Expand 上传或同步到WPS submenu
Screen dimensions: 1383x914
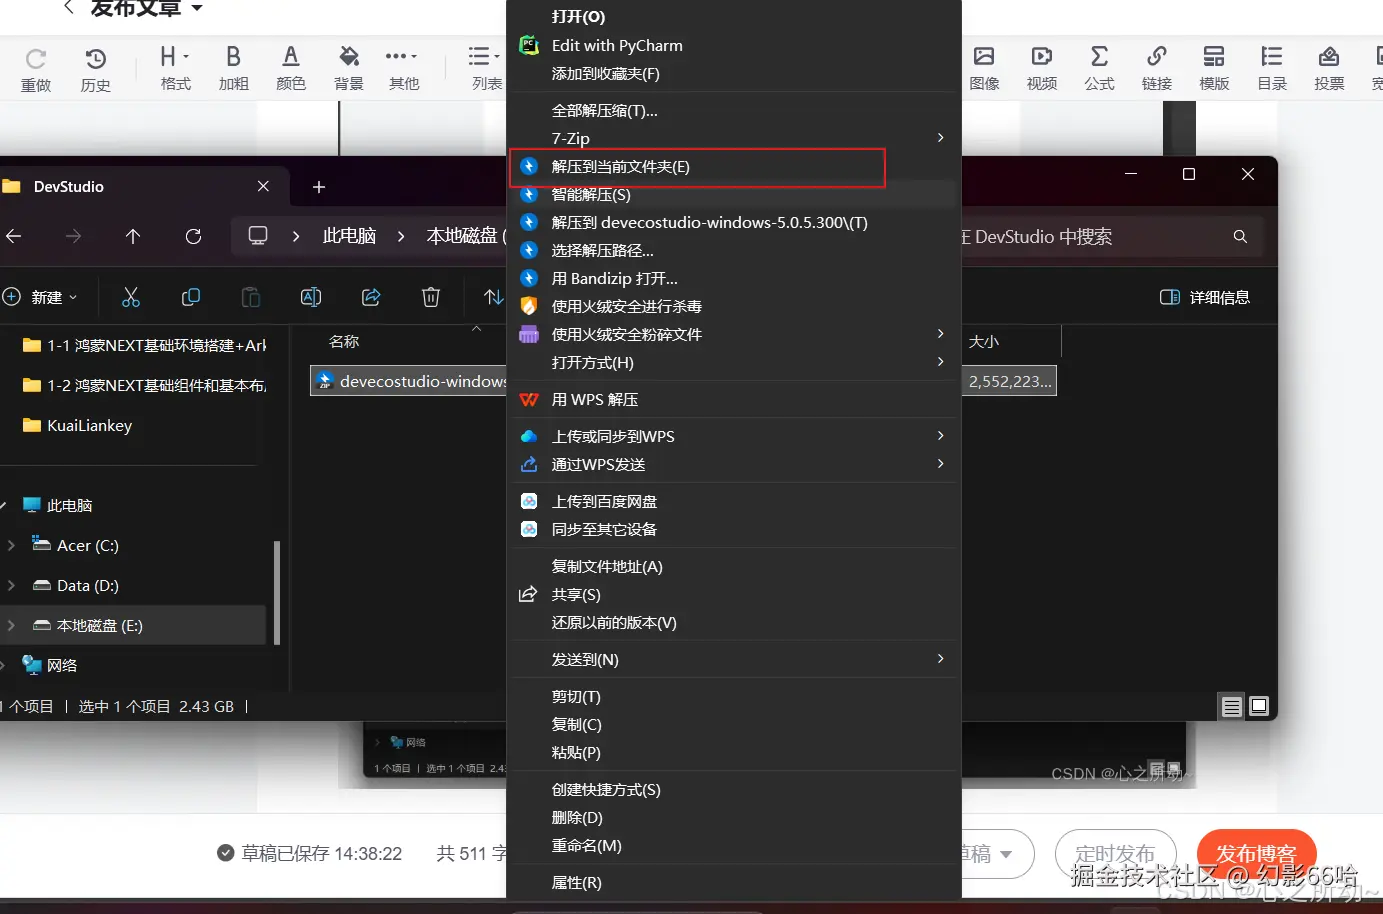coord(940,436)
